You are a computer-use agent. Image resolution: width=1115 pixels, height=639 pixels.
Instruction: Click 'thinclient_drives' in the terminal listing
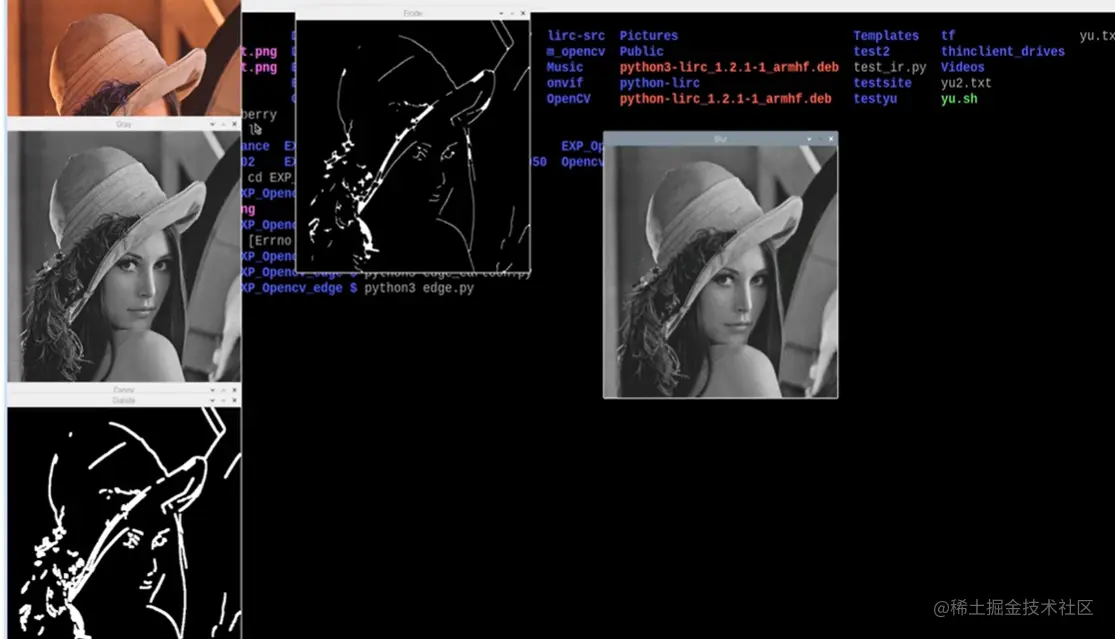(1003, 51)
